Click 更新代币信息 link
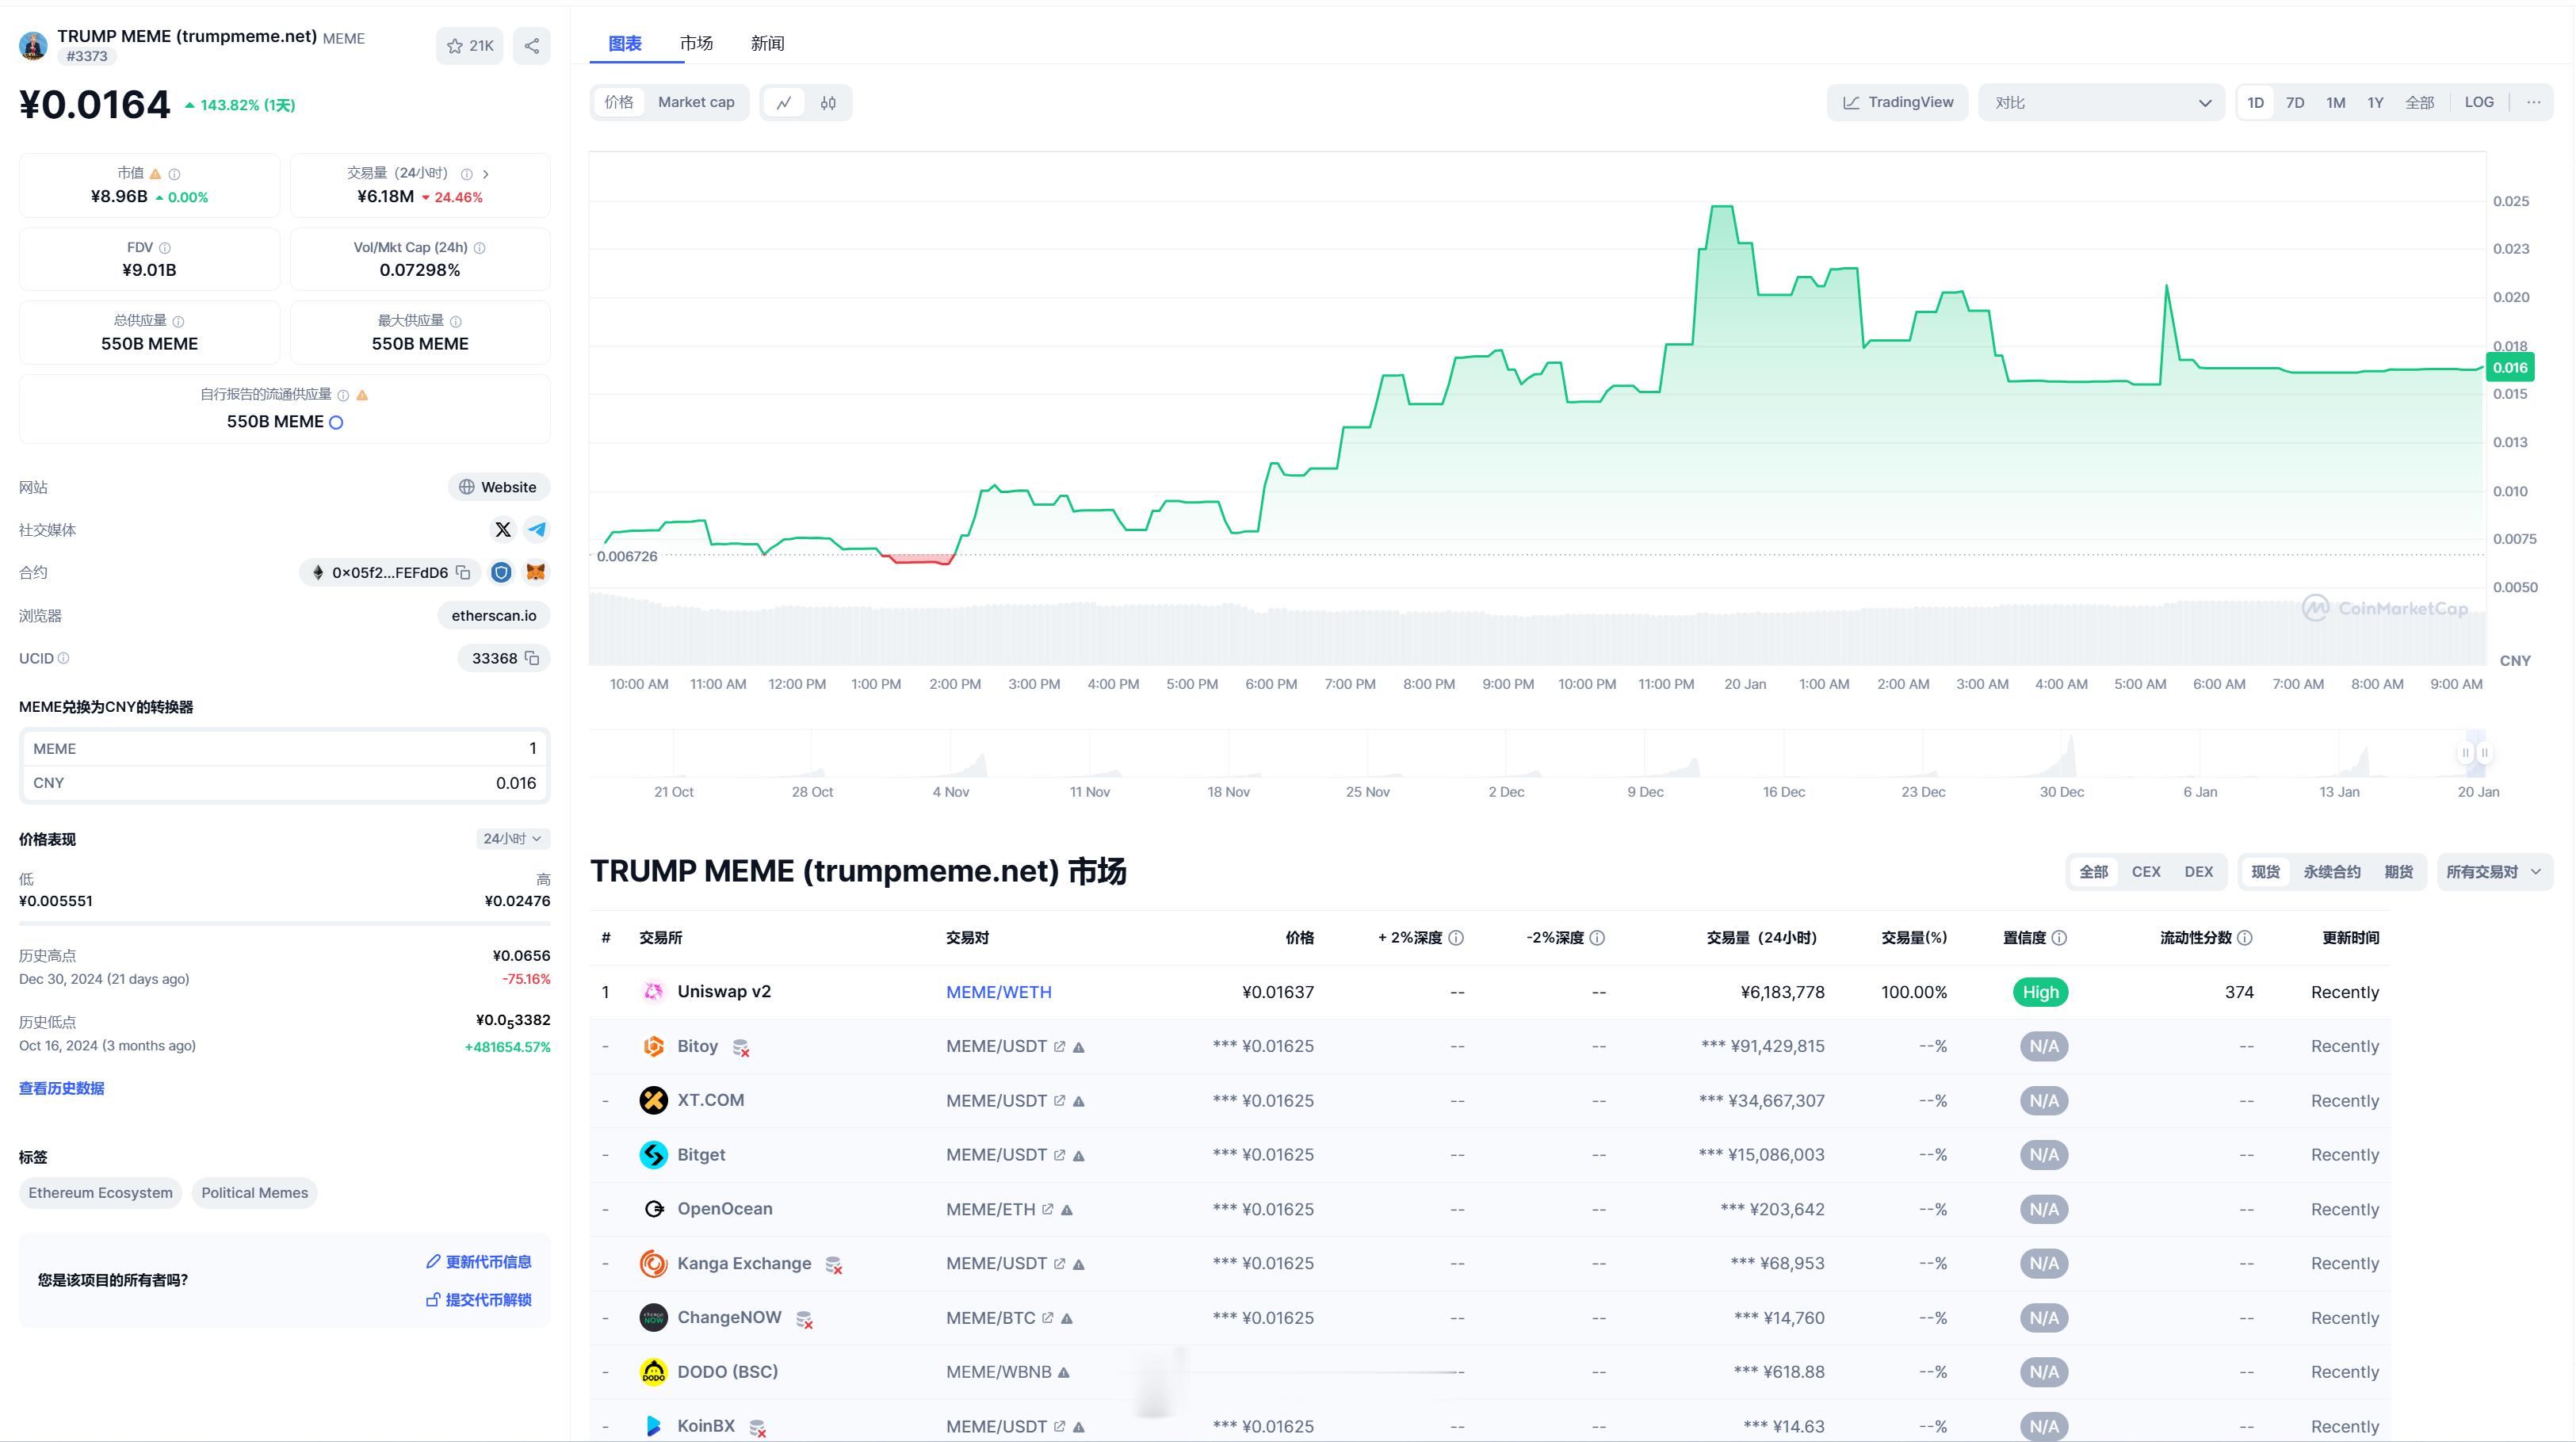Screen dimensions: 2576x1442 (x=479, y=1262)
